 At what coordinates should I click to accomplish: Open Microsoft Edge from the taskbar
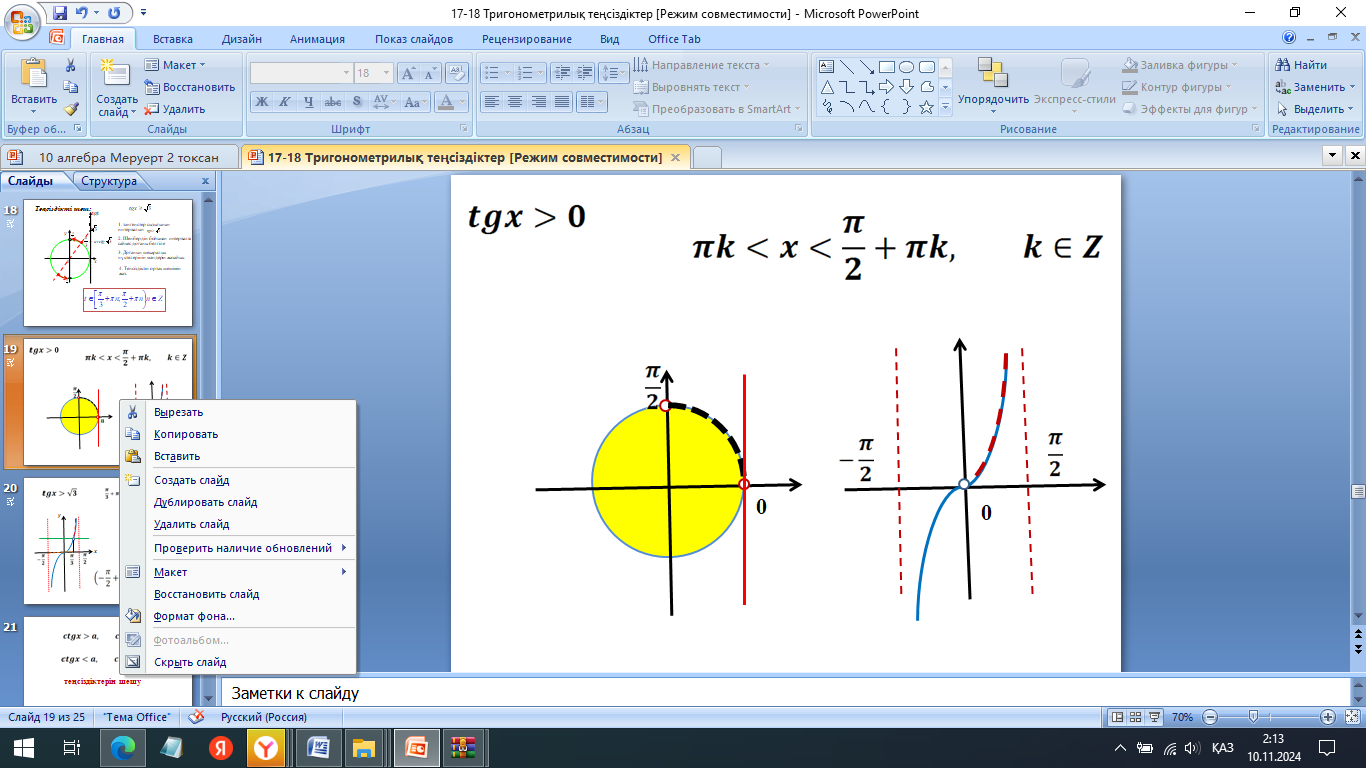tap(123, 747)
